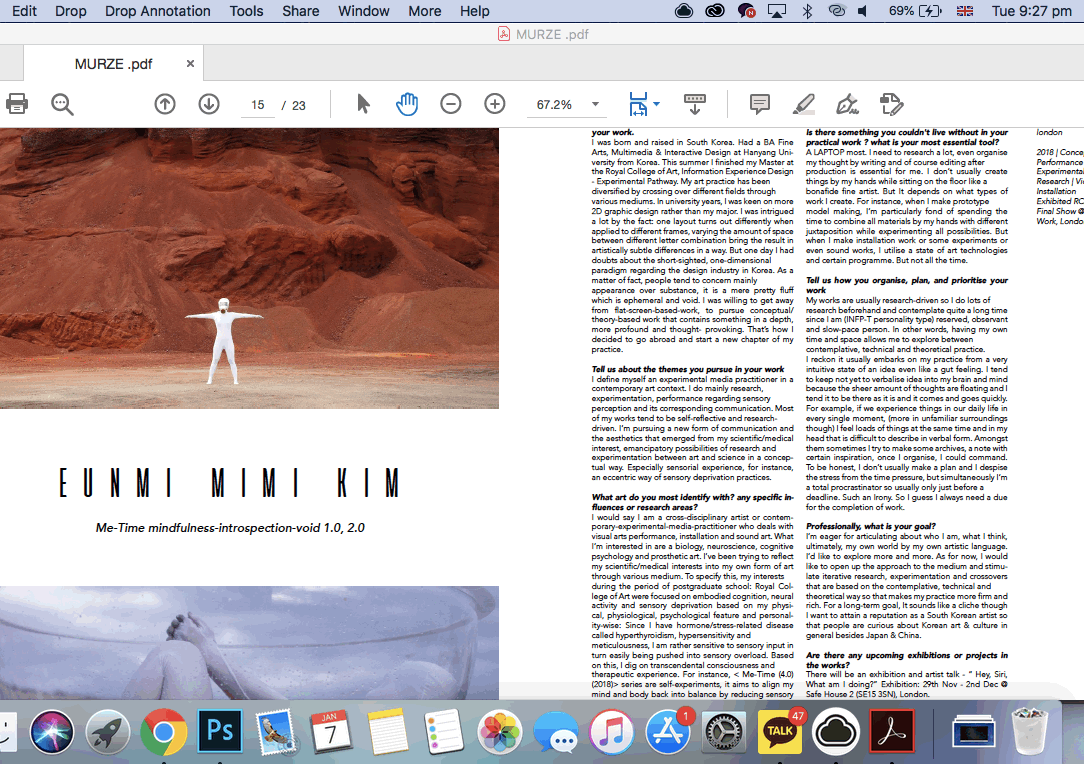Go to next page arrow
1084x764 pixels.
coord(209,104)
